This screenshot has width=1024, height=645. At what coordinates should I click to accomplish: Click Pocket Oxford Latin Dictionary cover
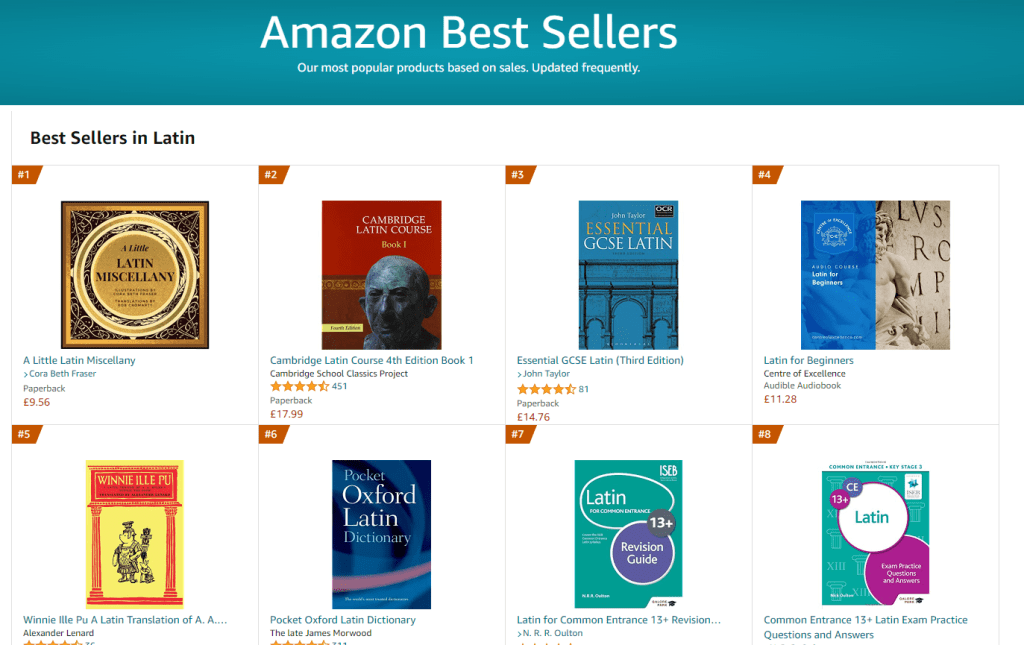381,534
